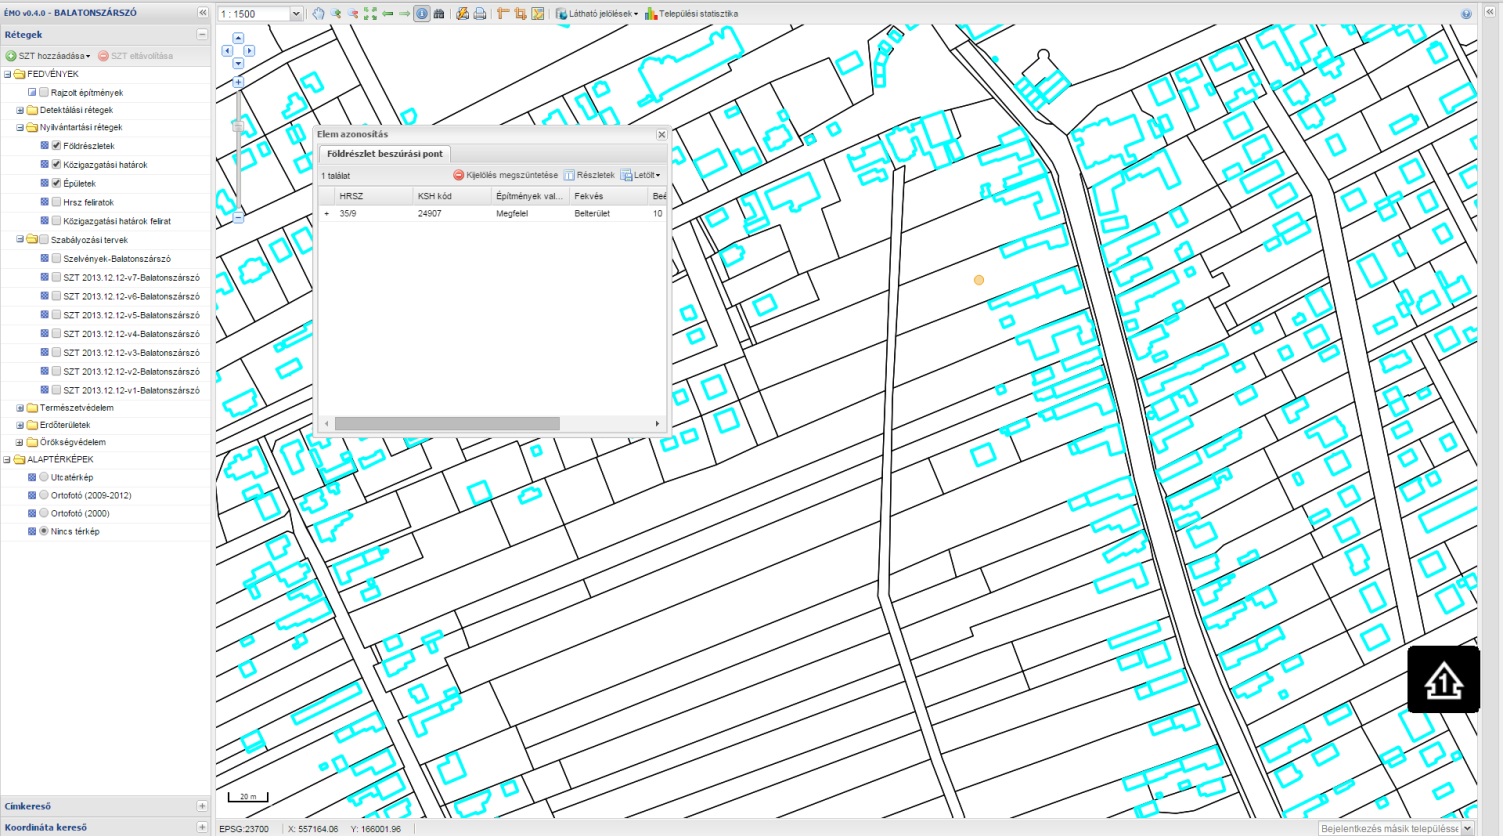Uncheck the Közigazgatási határok layer
Image resolution: width=1503 pixels, height=836 pixels.
click(x=56, y=165)
